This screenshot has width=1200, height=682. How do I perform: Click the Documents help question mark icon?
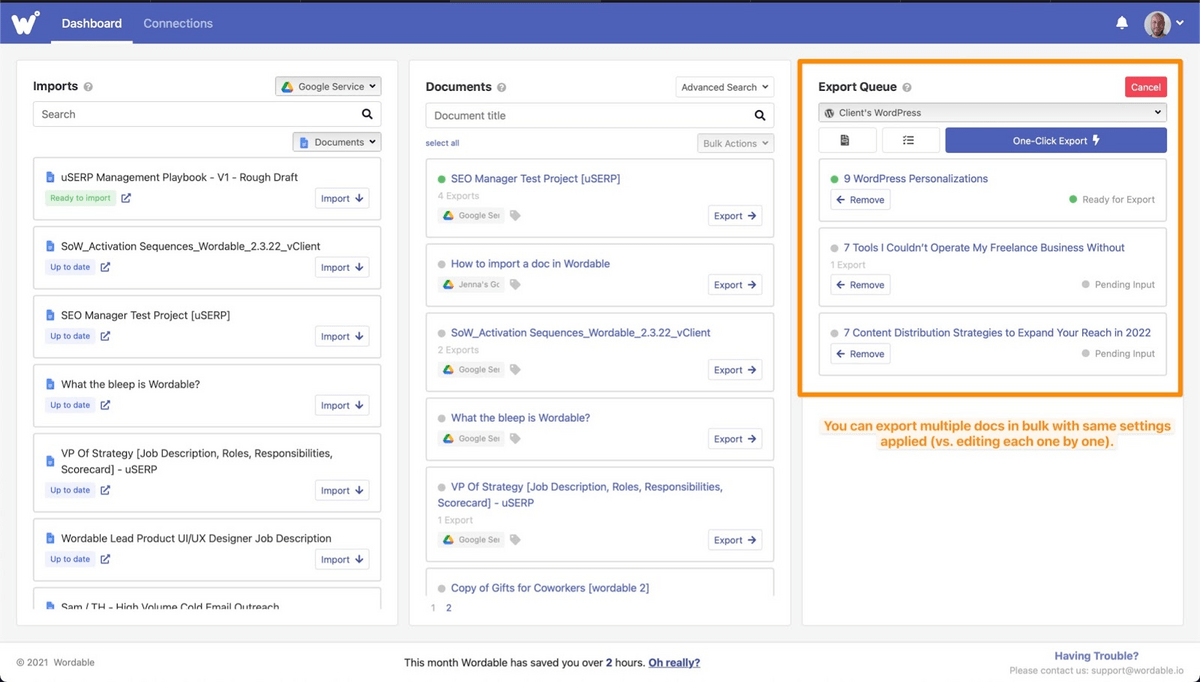[502, 88]
